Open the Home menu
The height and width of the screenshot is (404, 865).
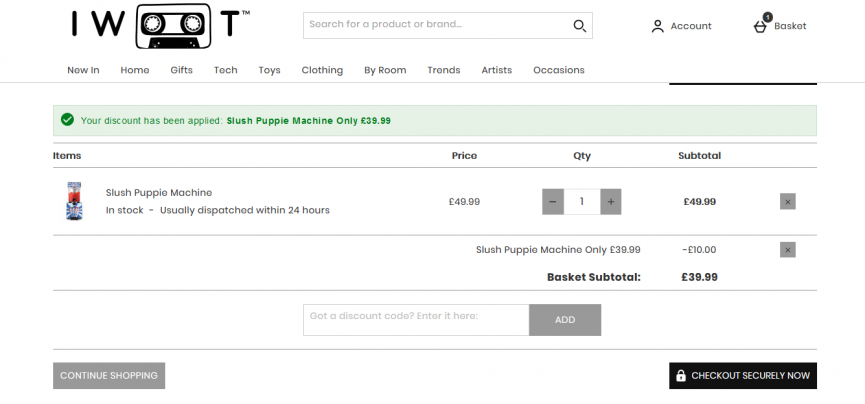(135, 70)
